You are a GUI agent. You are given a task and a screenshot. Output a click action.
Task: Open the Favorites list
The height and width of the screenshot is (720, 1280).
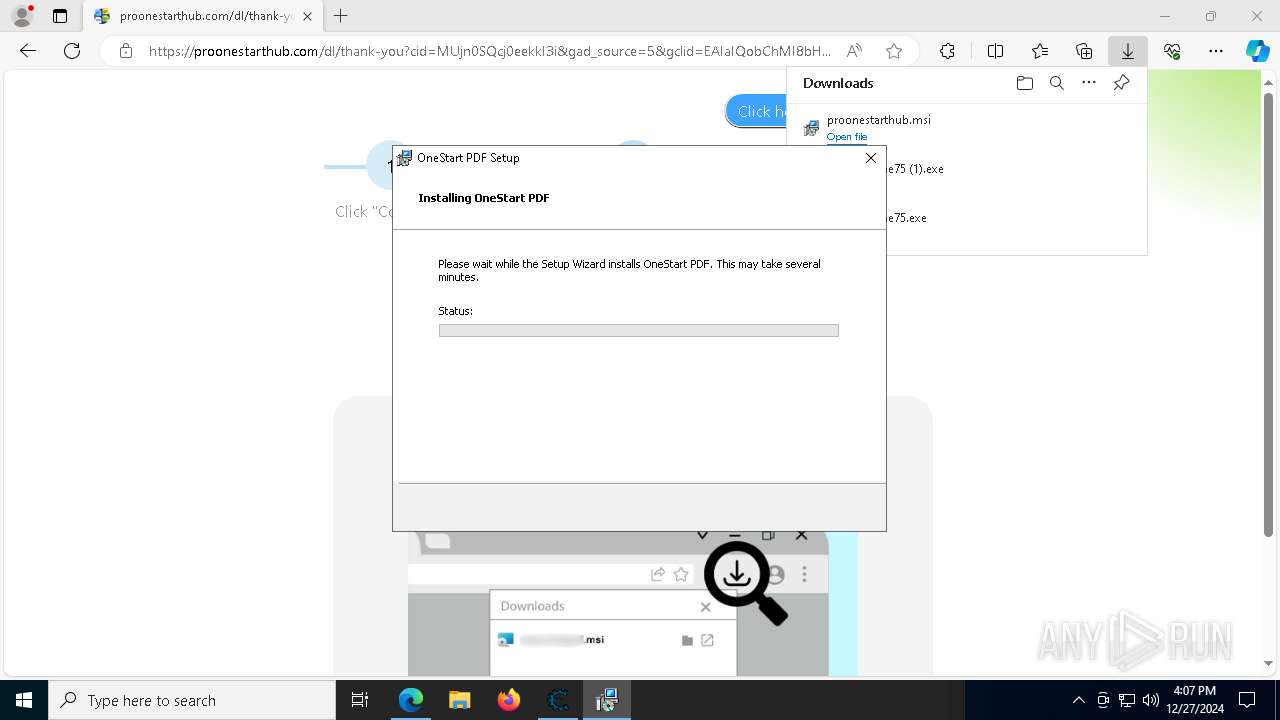(1040, 51)
